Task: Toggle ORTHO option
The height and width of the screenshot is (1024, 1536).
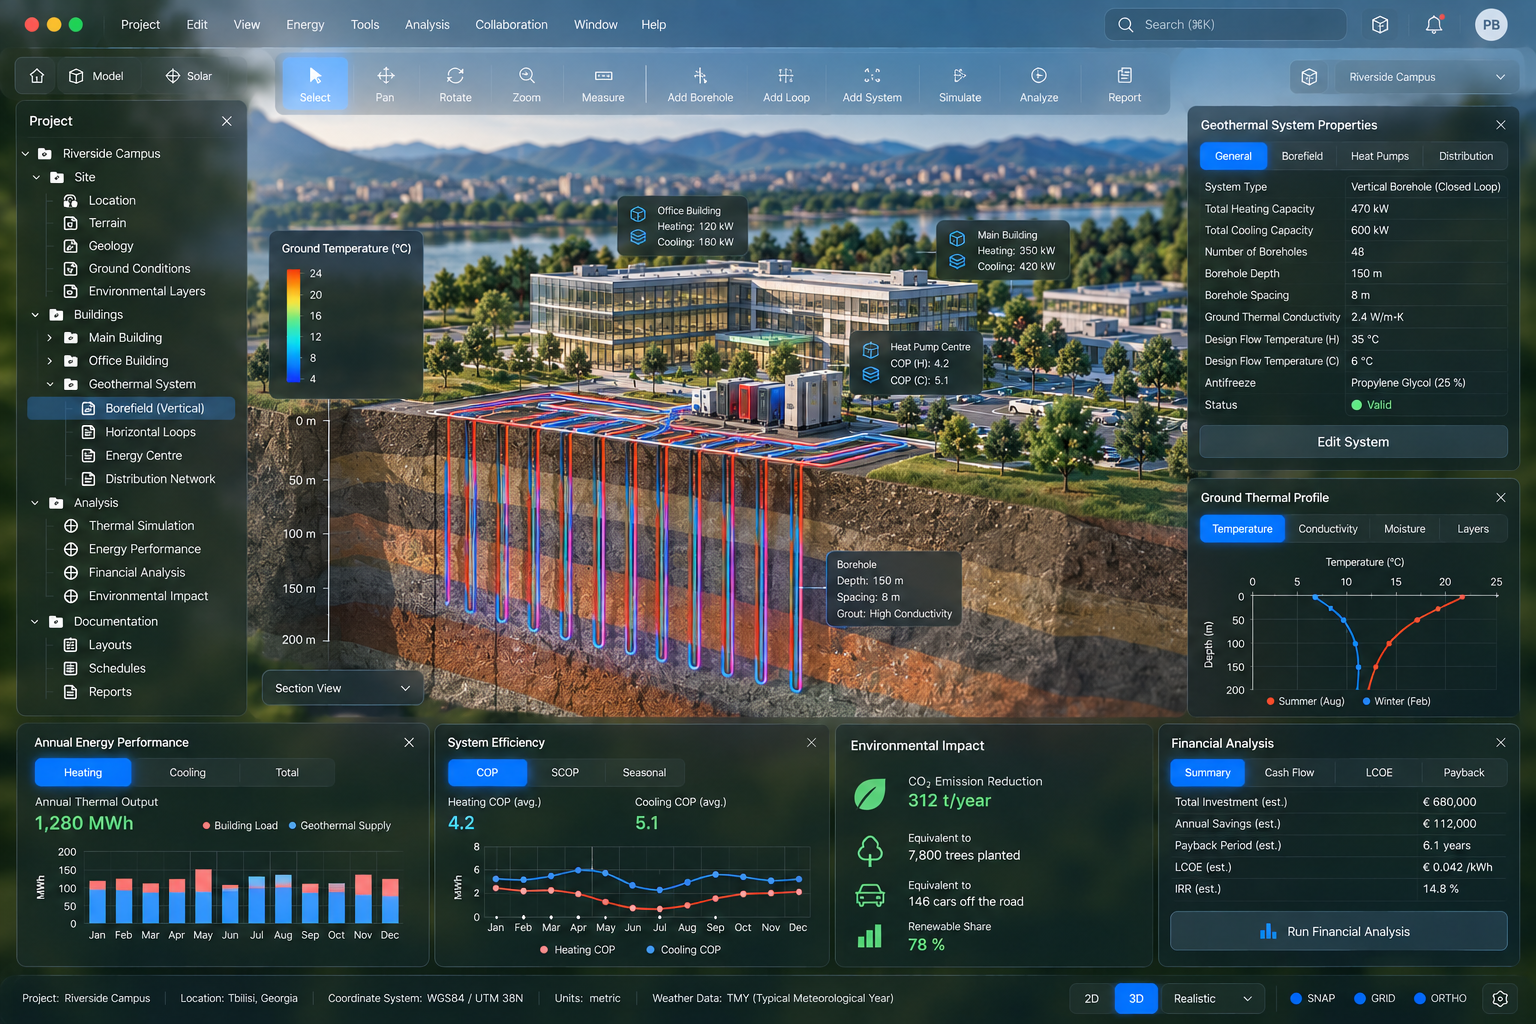Action: [x=1440, y=998]
